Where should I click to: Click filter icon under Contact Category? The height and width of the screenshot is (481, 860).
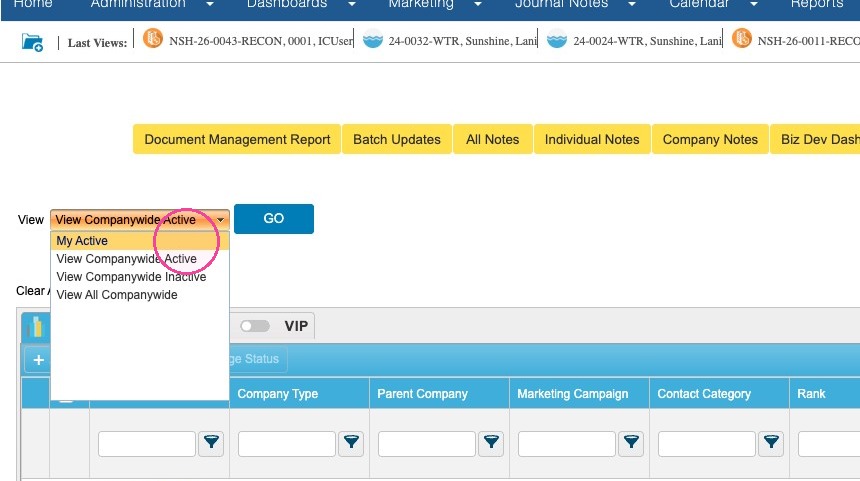771,443
